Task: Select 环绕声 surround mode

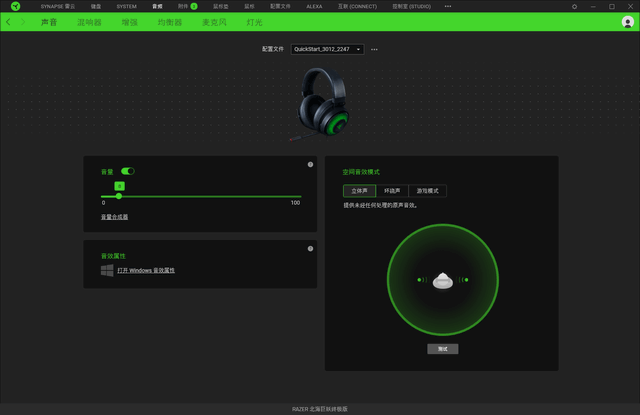Action: coord(392,191)
